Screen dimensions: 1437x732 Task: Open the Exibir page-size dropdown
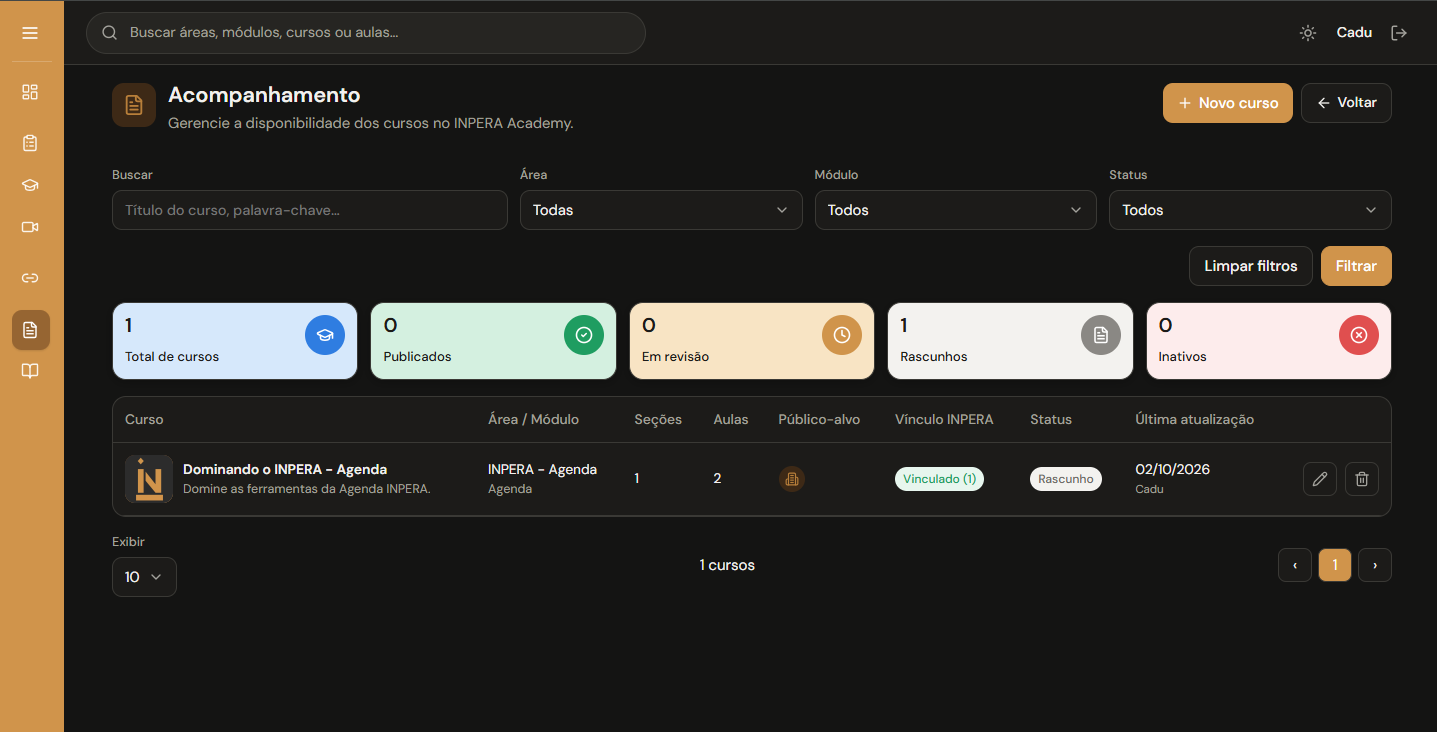tap(144, 577)
